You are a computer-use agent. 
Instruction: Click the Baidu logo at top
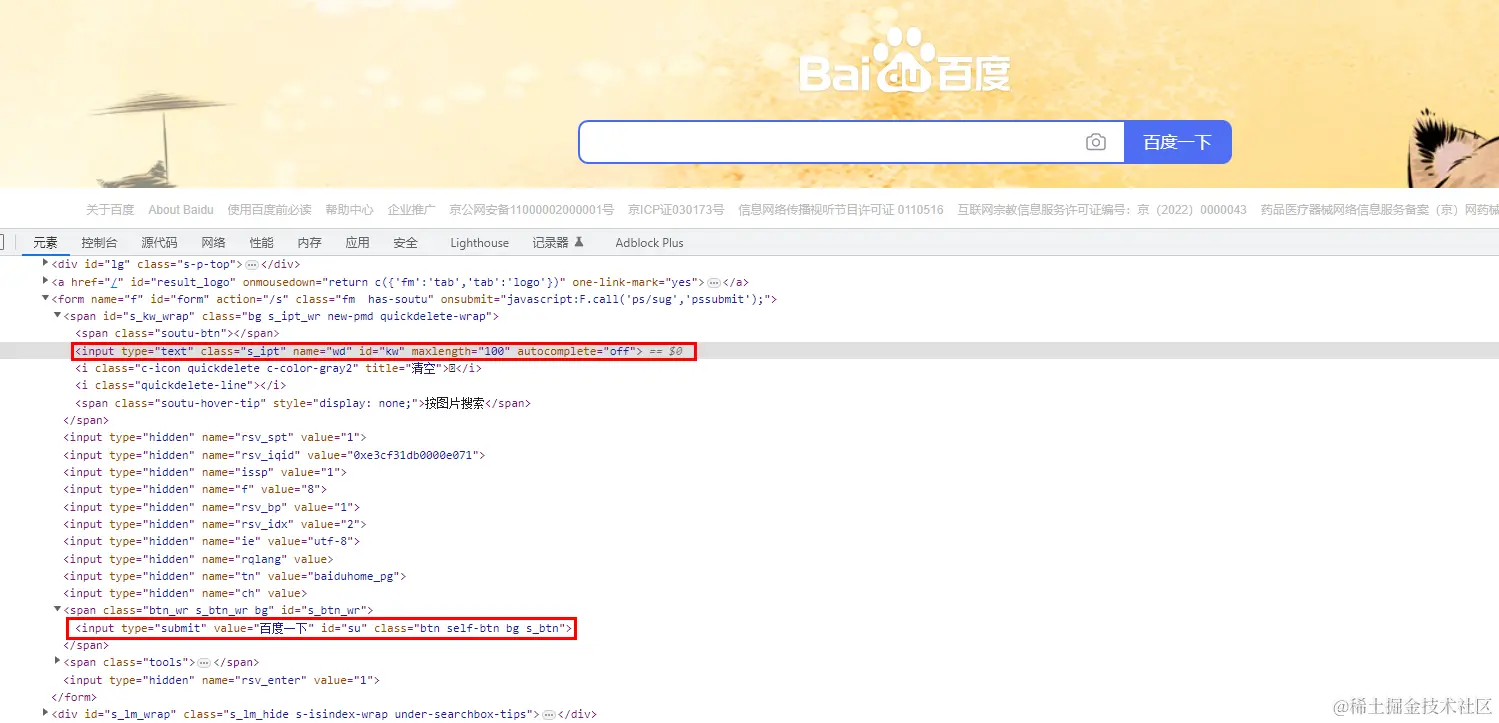pyautogui.click(x=904, y=61)
